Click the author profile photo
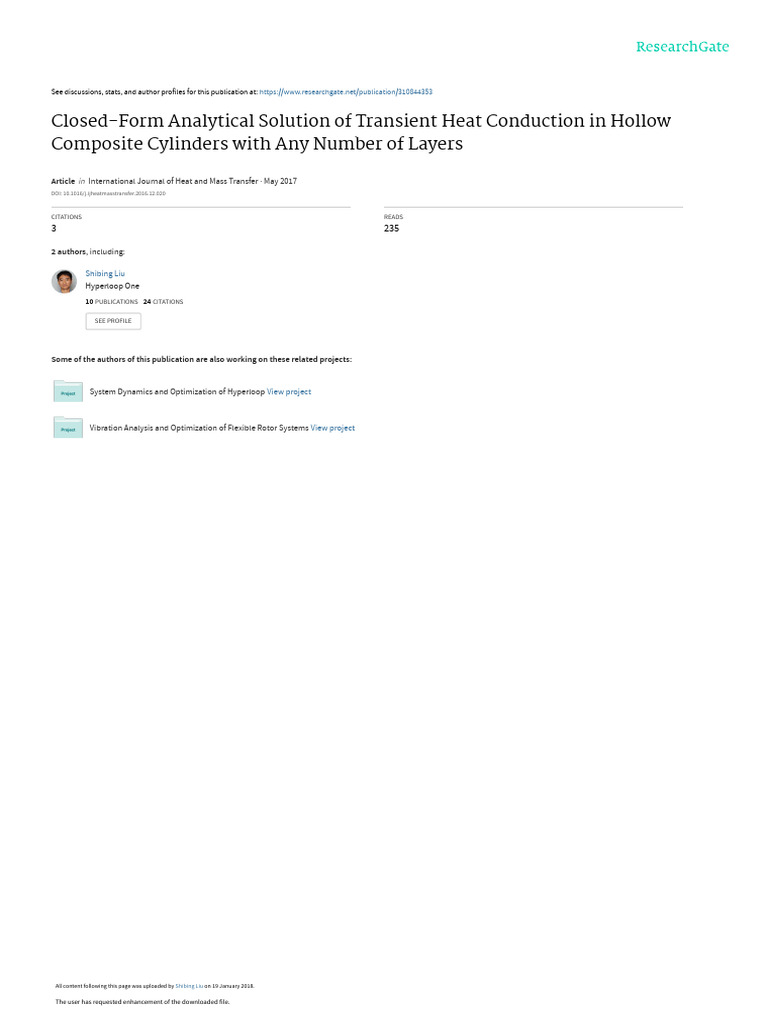The height and width of the screenshot is (1024, 768). (64, 281)
